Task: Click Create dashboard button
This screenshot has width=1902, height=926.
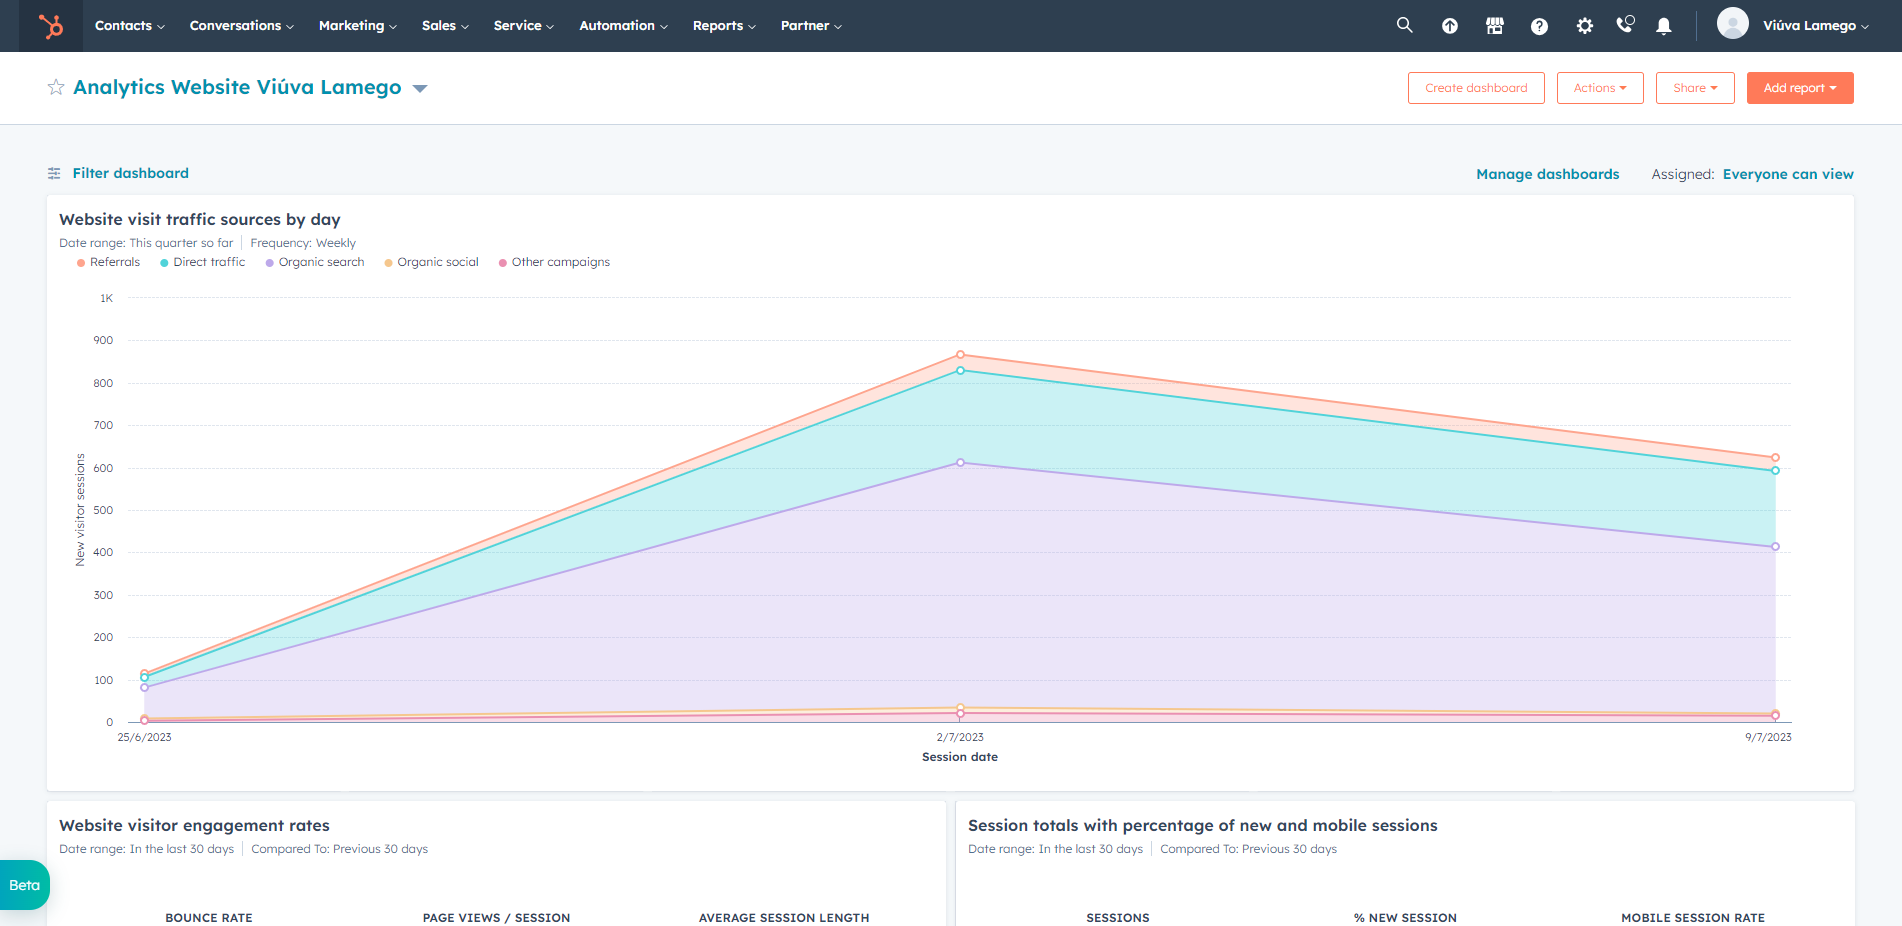Action: coord(1476,88)
